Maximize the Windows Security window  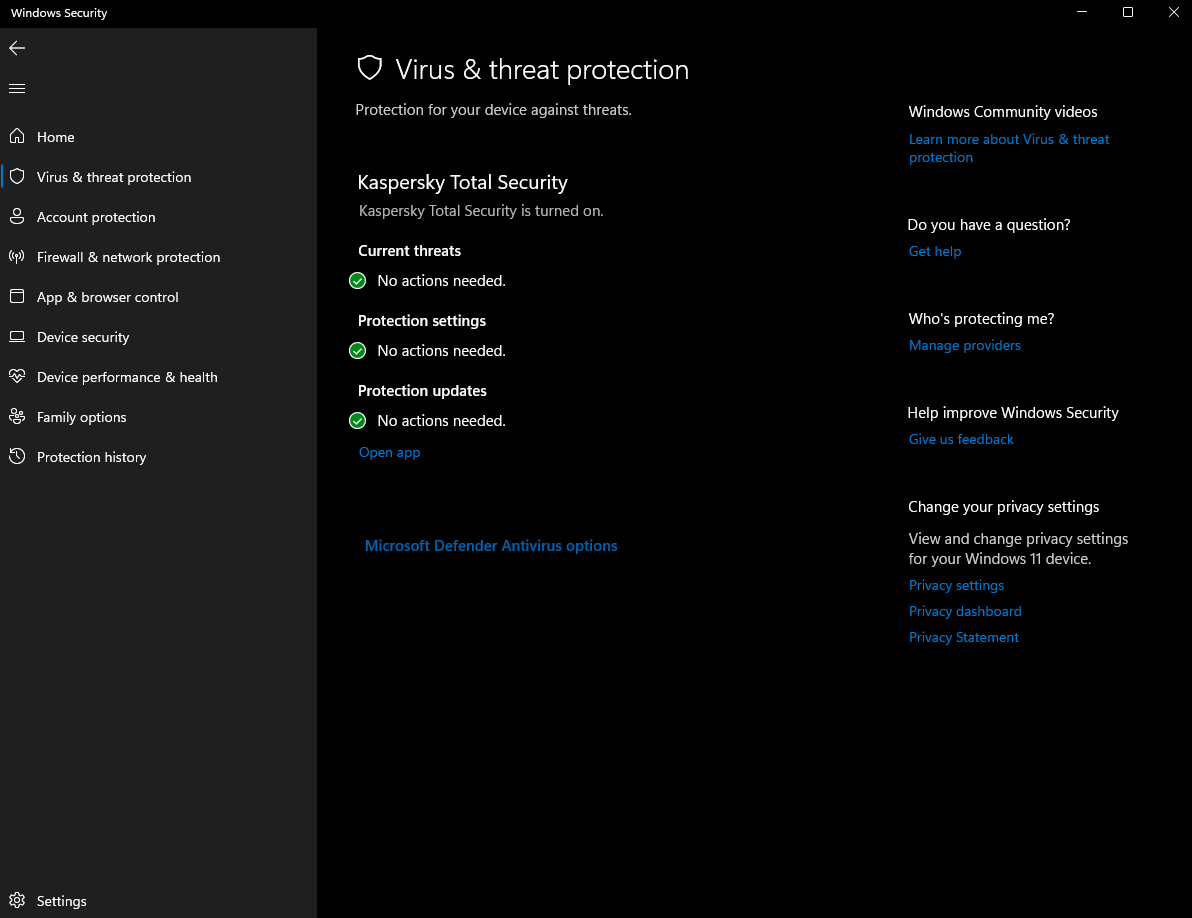(x=1127, y=12)
